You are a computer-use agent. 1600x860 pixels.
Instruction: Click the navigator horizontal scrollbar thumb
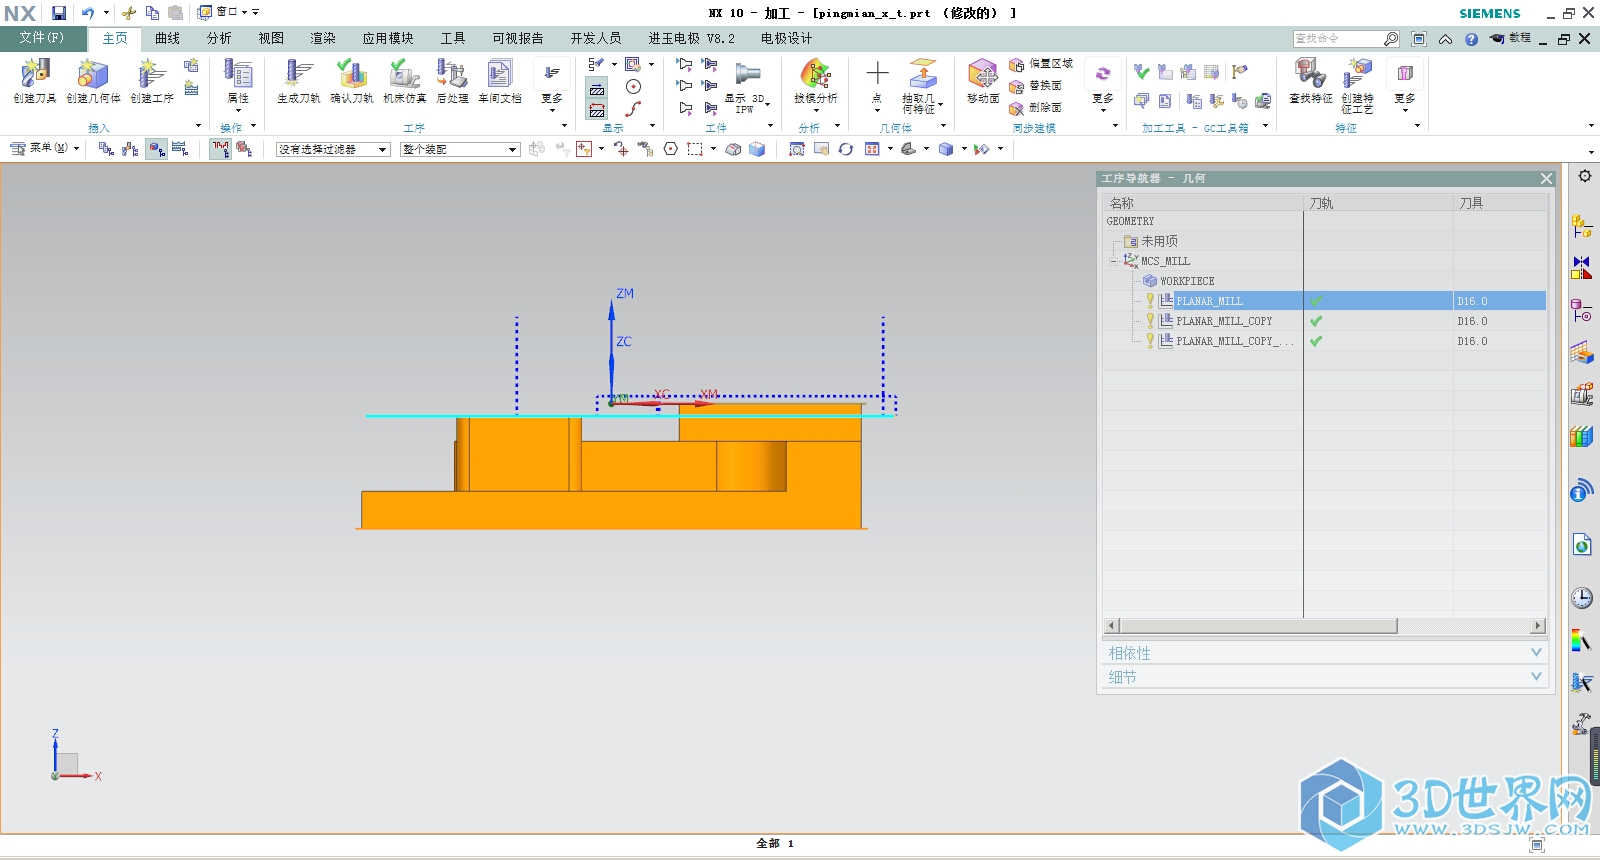point(1258,626)
